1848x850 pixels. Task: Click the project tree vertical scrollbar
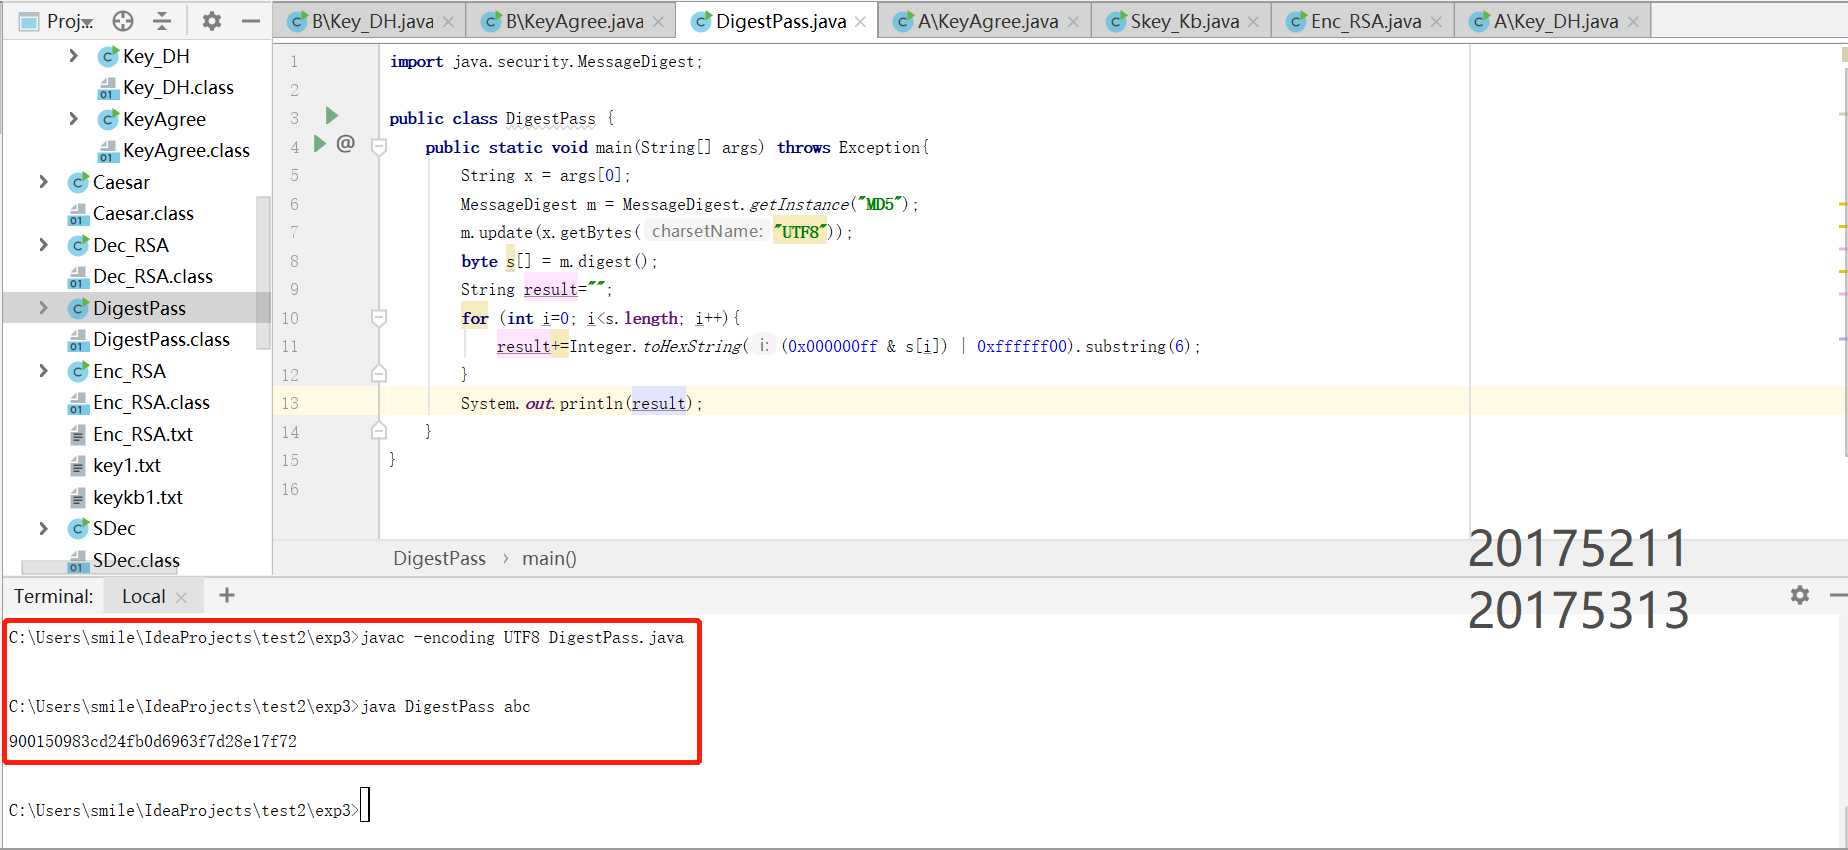click(x=263, y=272)
